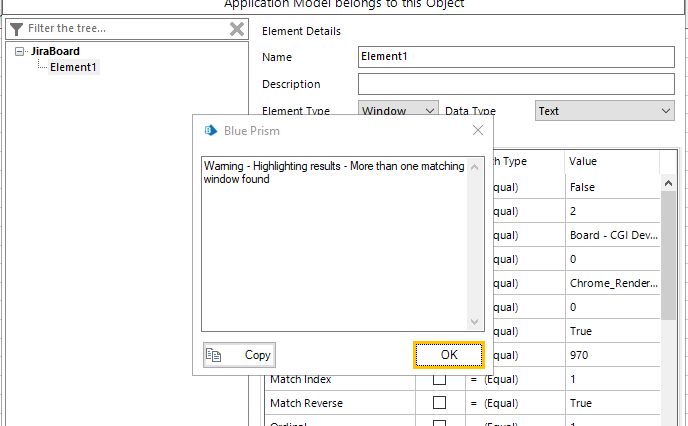Image resolution: width=688 pixels, height=426 pixels.
Task: Select the False value cell
Action: click(x=613, y=187)
